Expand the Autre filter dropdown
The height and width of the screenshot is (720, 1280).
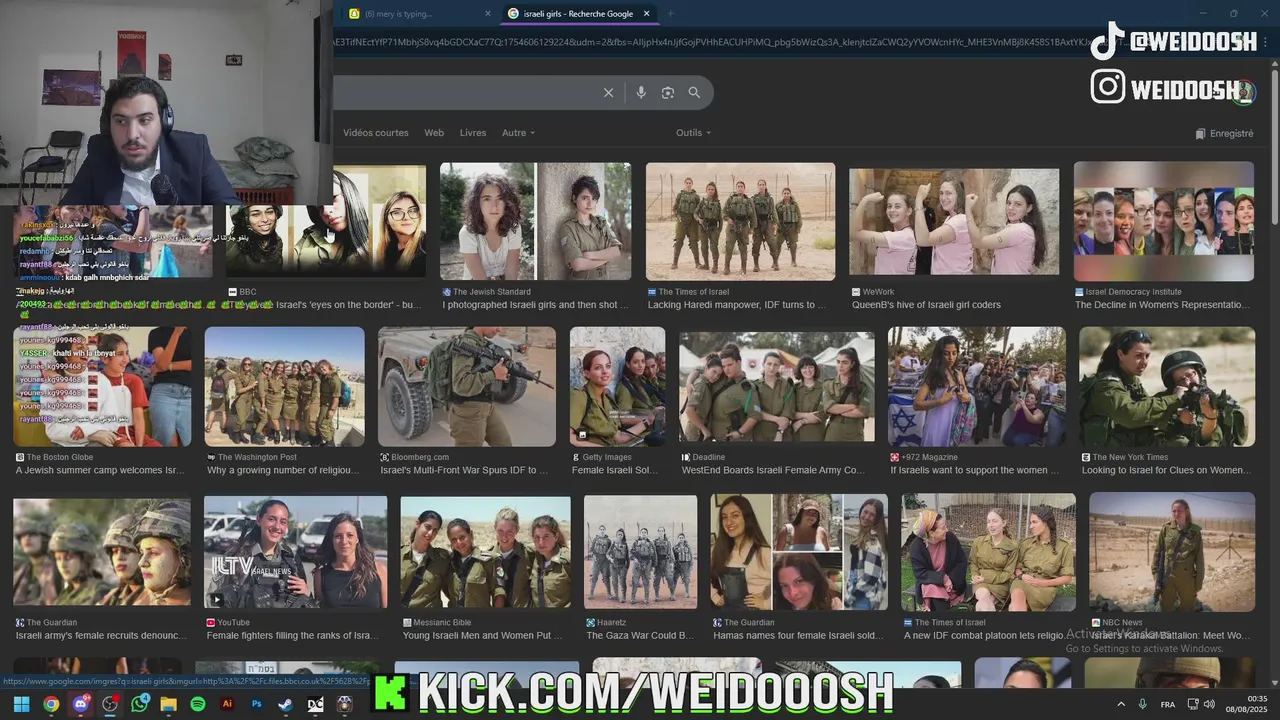pos(518,133)
